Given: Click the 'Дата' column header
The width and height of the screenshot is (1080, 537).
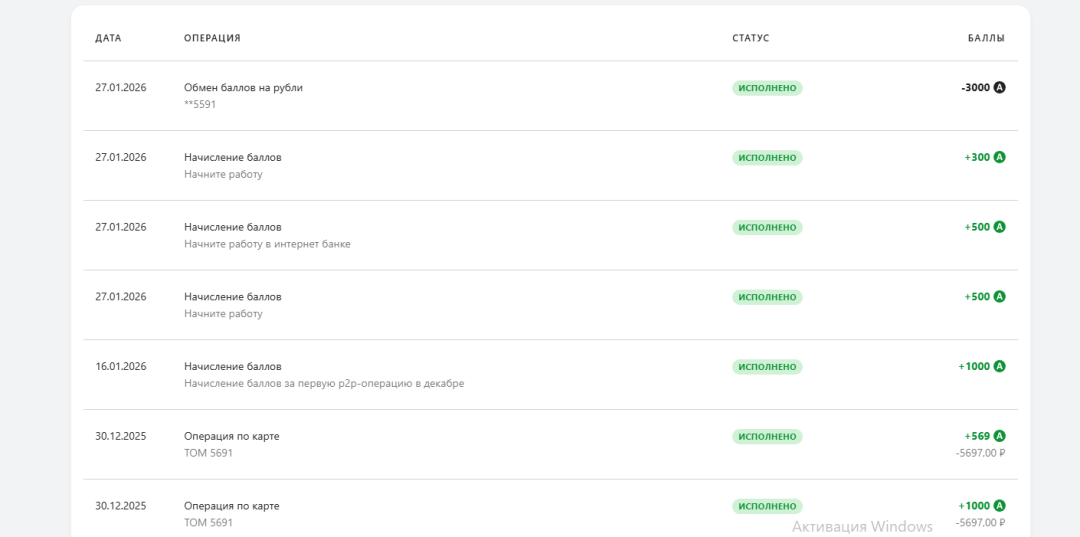Looking at the screenshot, I should [108, 38].
